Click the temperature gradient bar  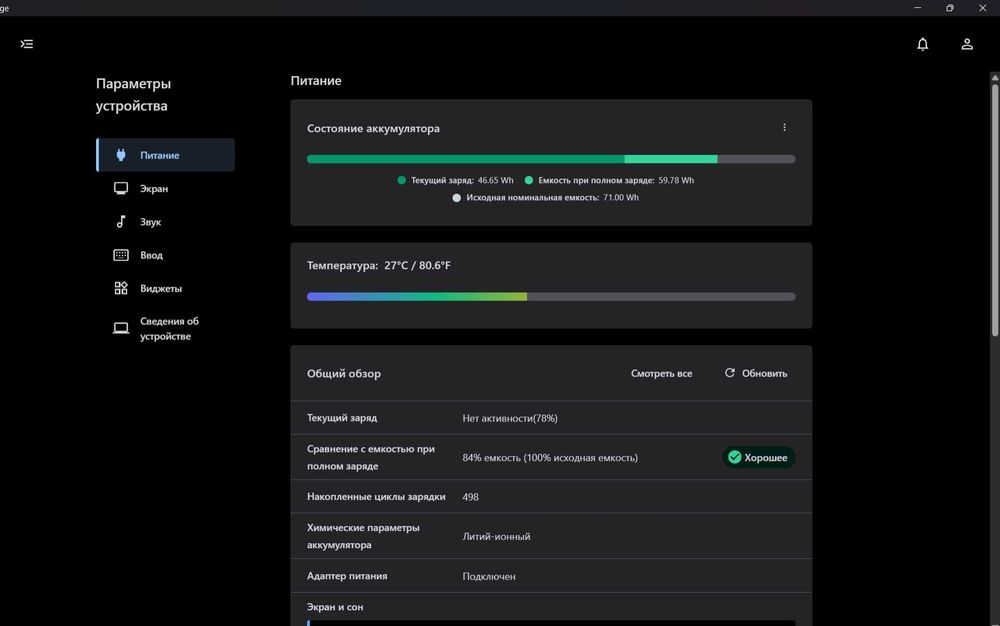(x=551, y=296)
